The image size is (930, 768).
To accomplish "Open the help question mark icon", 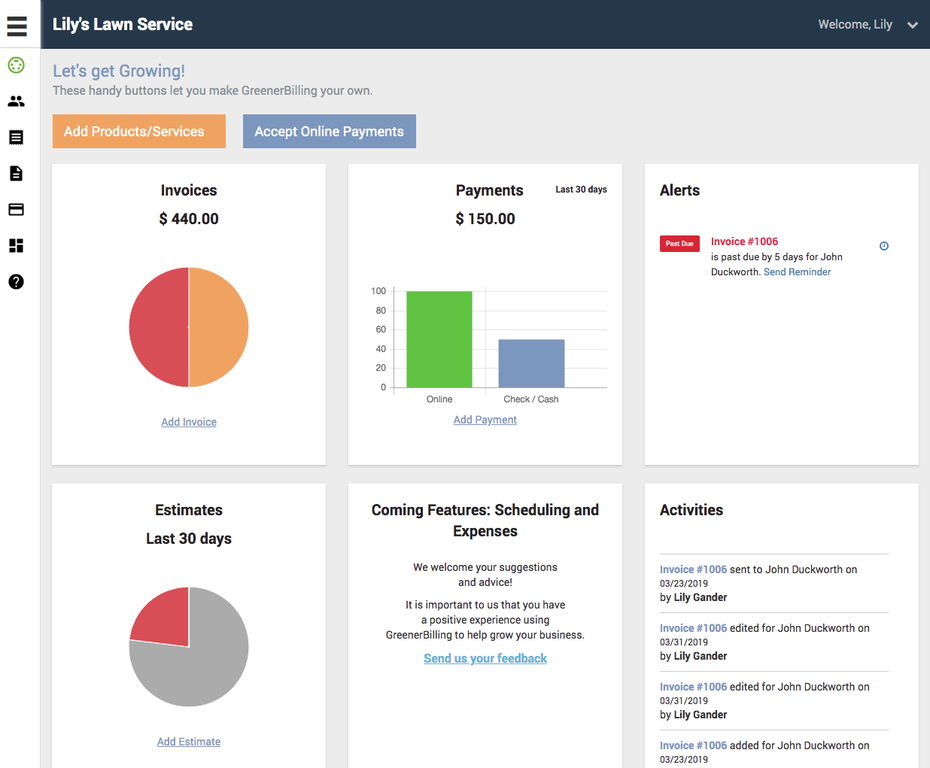I will tap(16, 282).
